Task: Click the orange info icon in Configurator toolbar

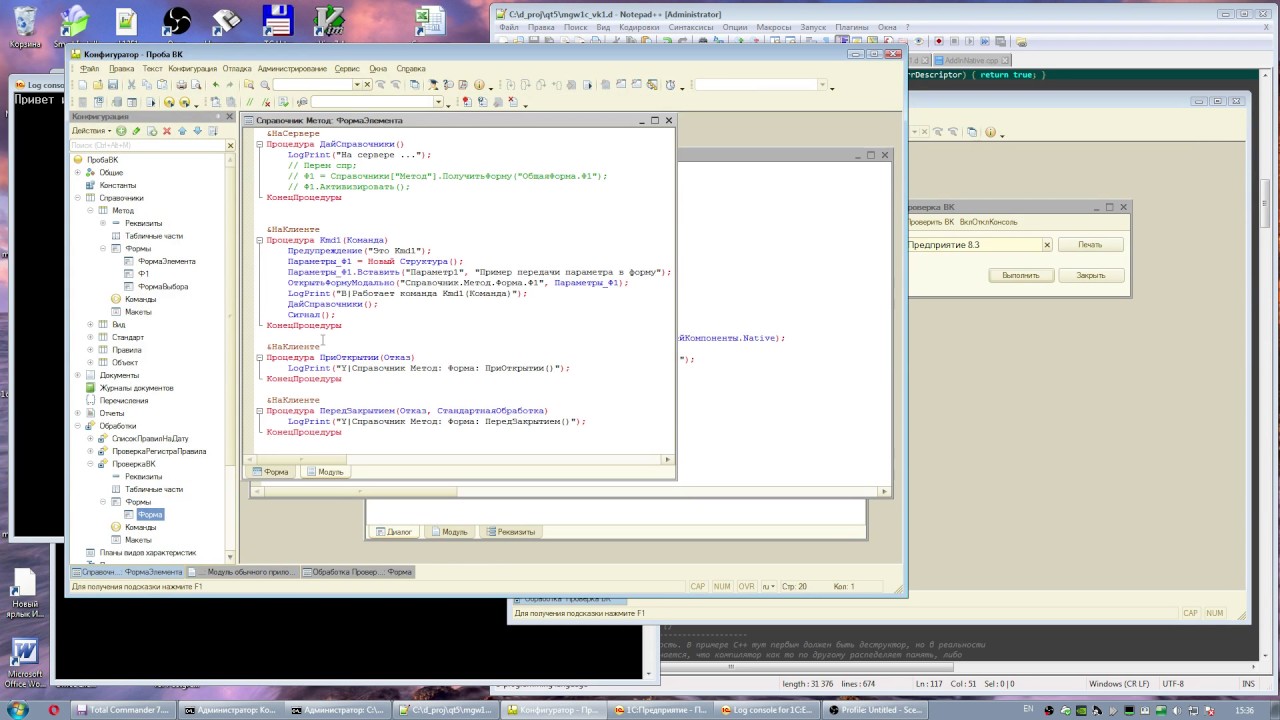Action: [479, 85]
